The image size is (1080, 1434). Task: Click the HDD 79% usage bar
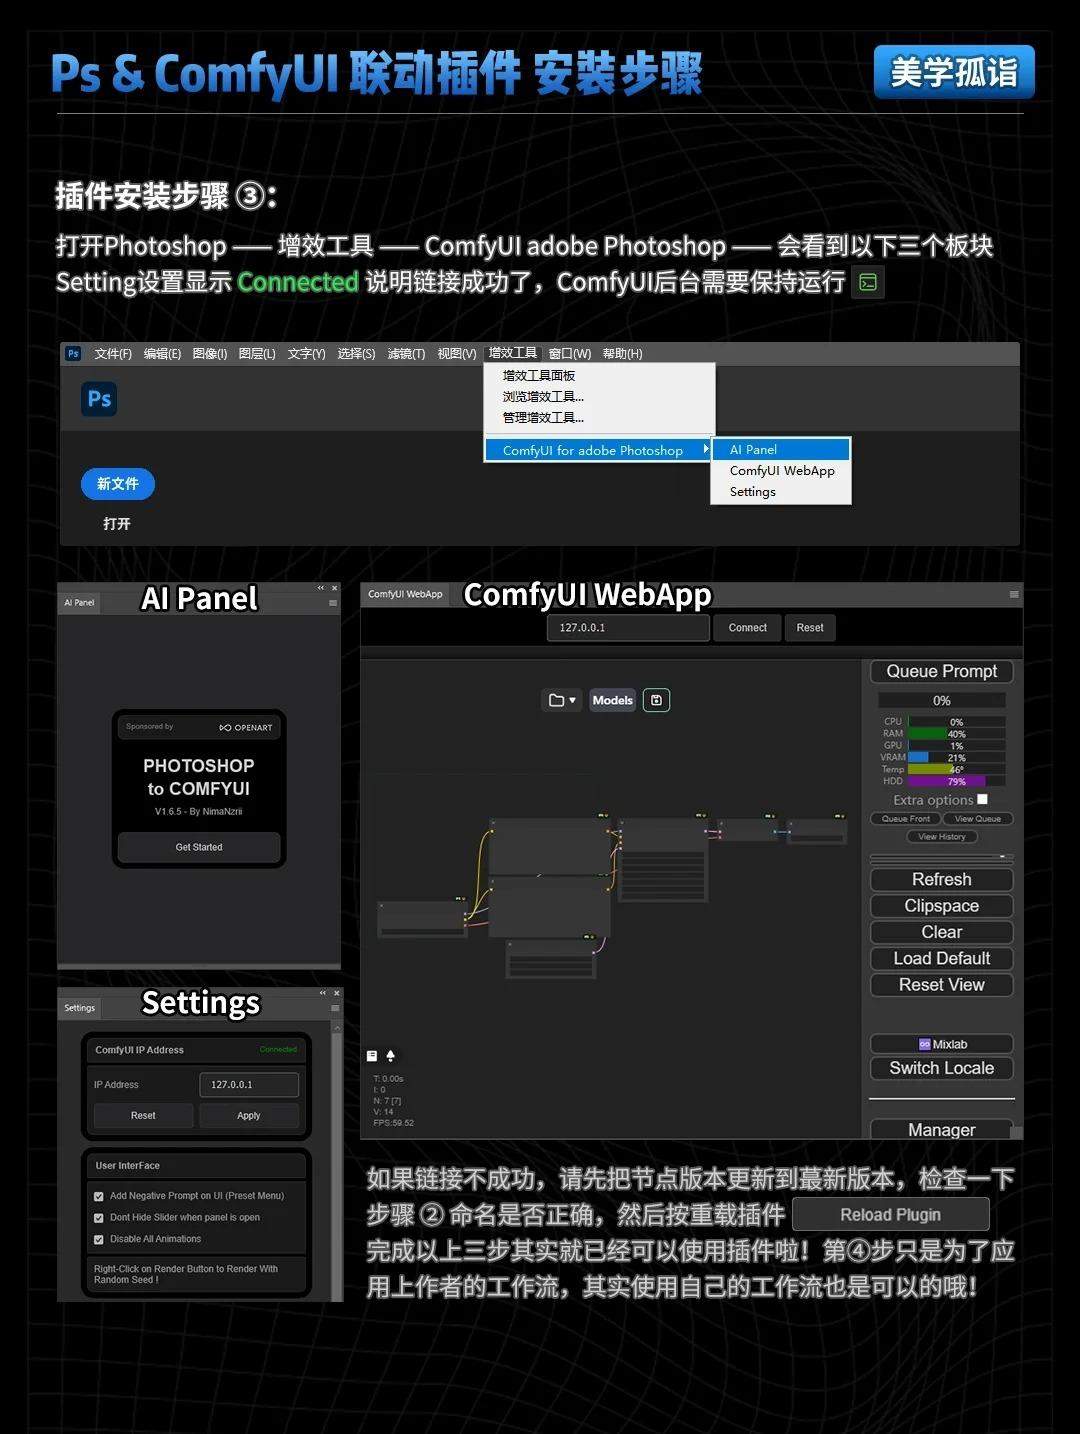[x=956, y=781]
